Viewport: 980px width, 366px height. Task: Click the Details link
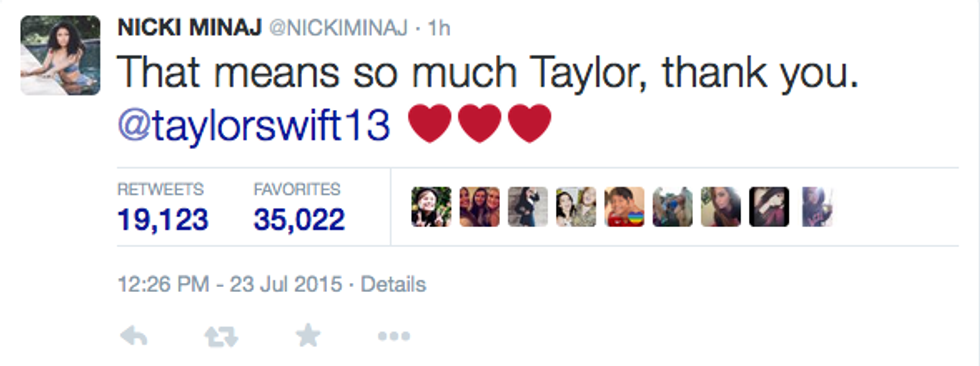394,285
